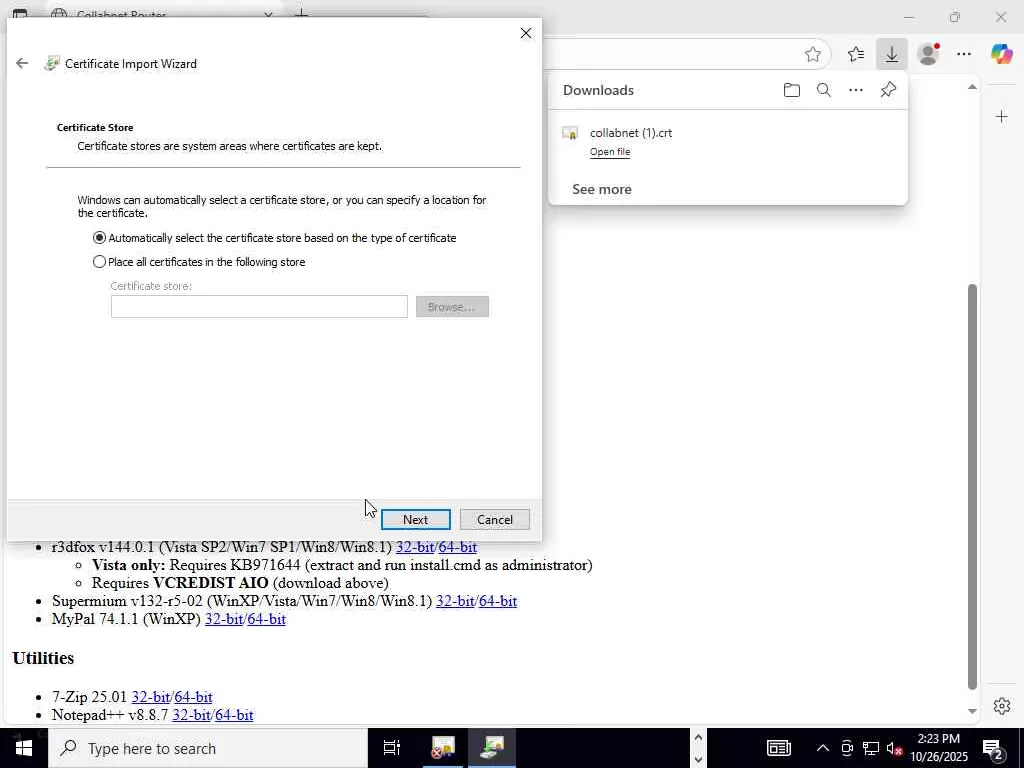Viewport: 1024px width, 768px height.
Task: Go back using the wizard's back arrow
Action: click(22, 63)
